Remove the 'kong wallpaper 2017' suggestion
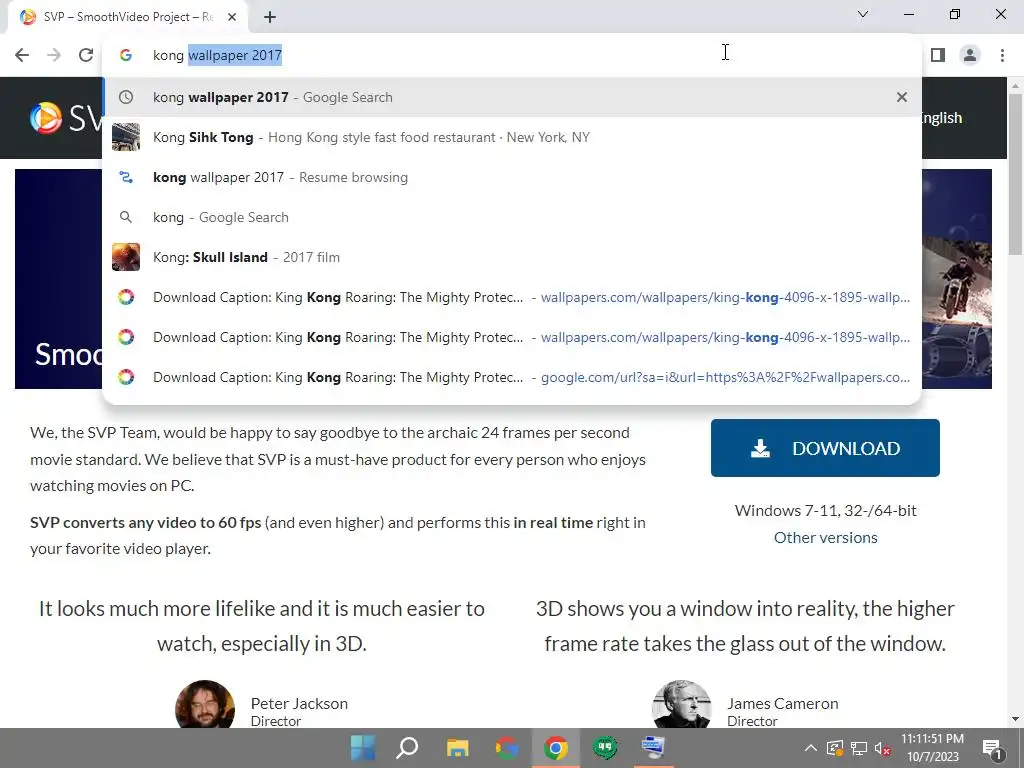Viewport: 1024px width, 768px height. (x=902, y=97)
